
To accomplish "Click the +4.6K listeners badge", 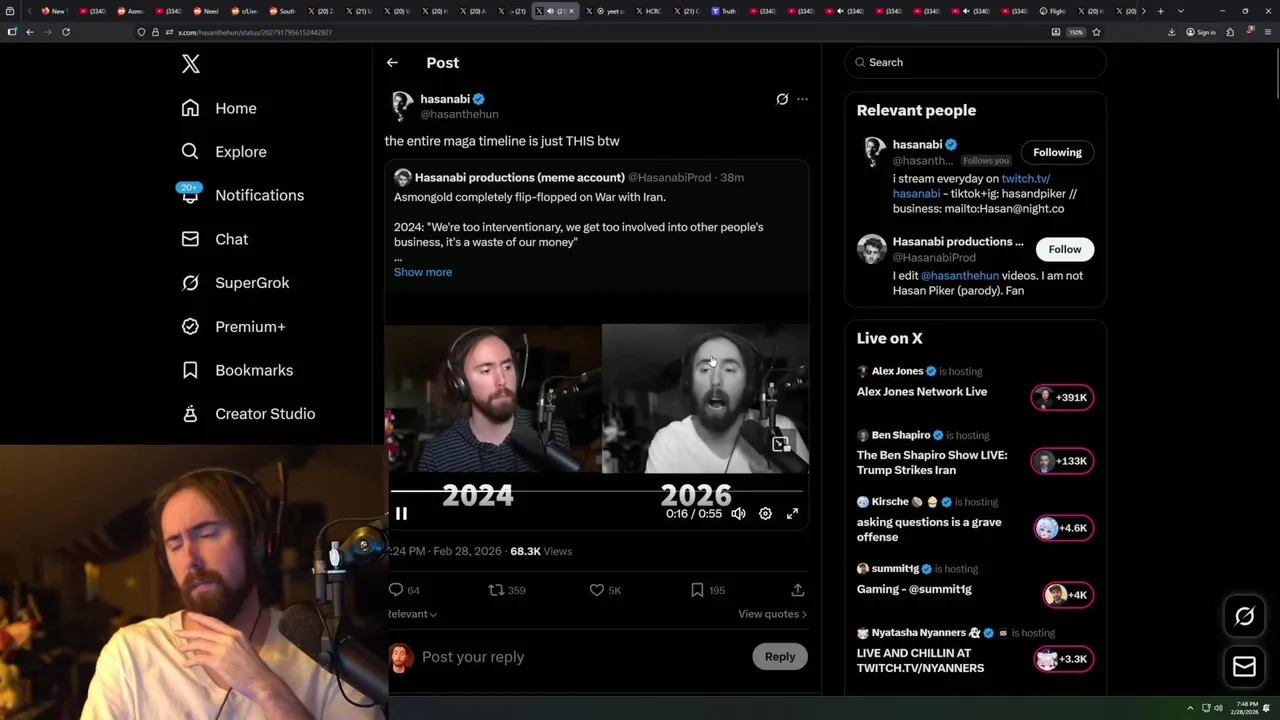I will tap(1062, 528).
